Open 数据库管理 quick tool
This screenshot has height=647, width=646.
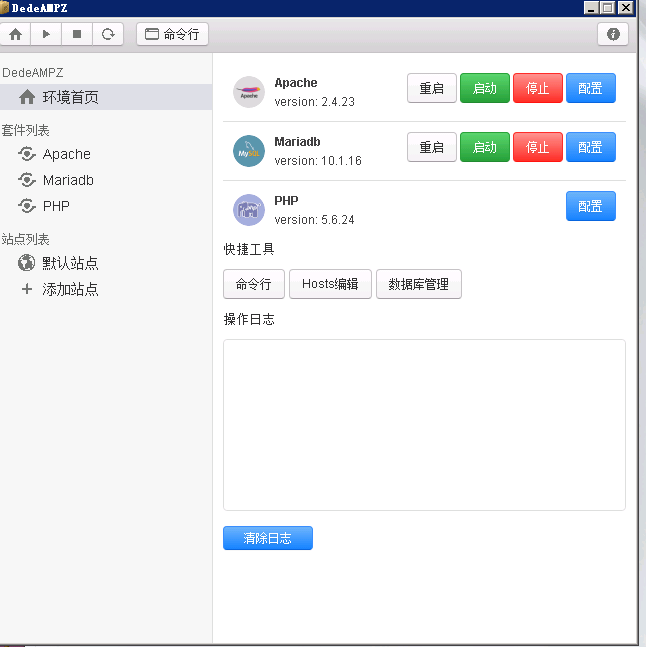pyautogui.click(x=418, y=284)
